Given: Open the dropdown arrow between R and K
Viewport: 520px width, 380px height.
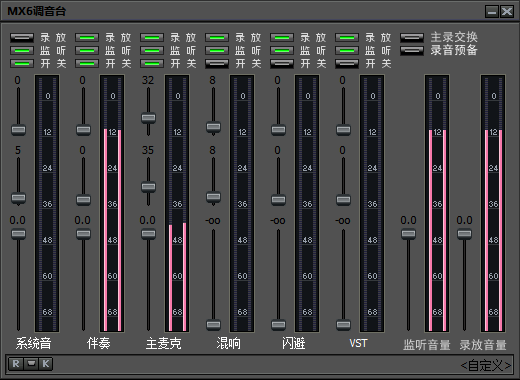Looking at the screenshot, I should click(x=31, y=364).
